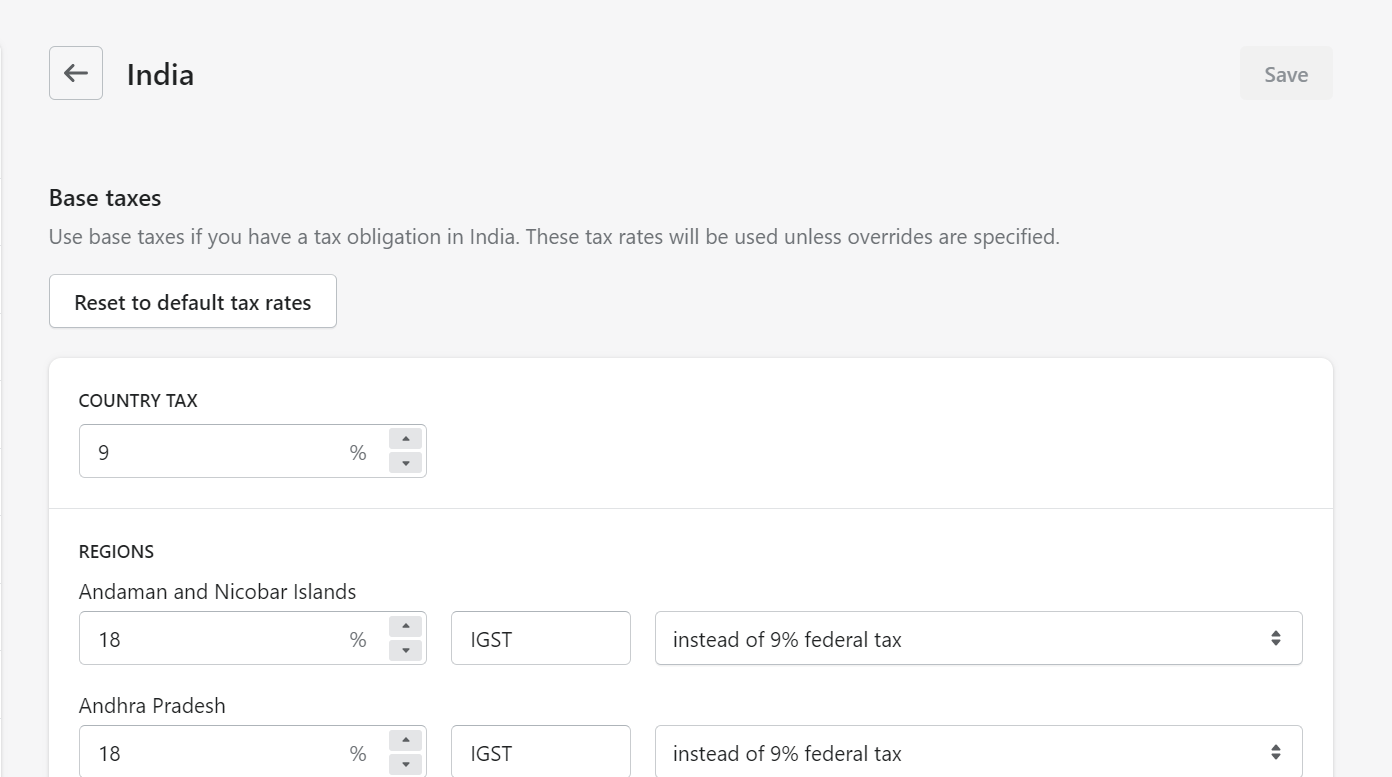Screen dimensions: 1392x777
Task: Increase the Country Tax rate with up arrow
Action: 405,439
